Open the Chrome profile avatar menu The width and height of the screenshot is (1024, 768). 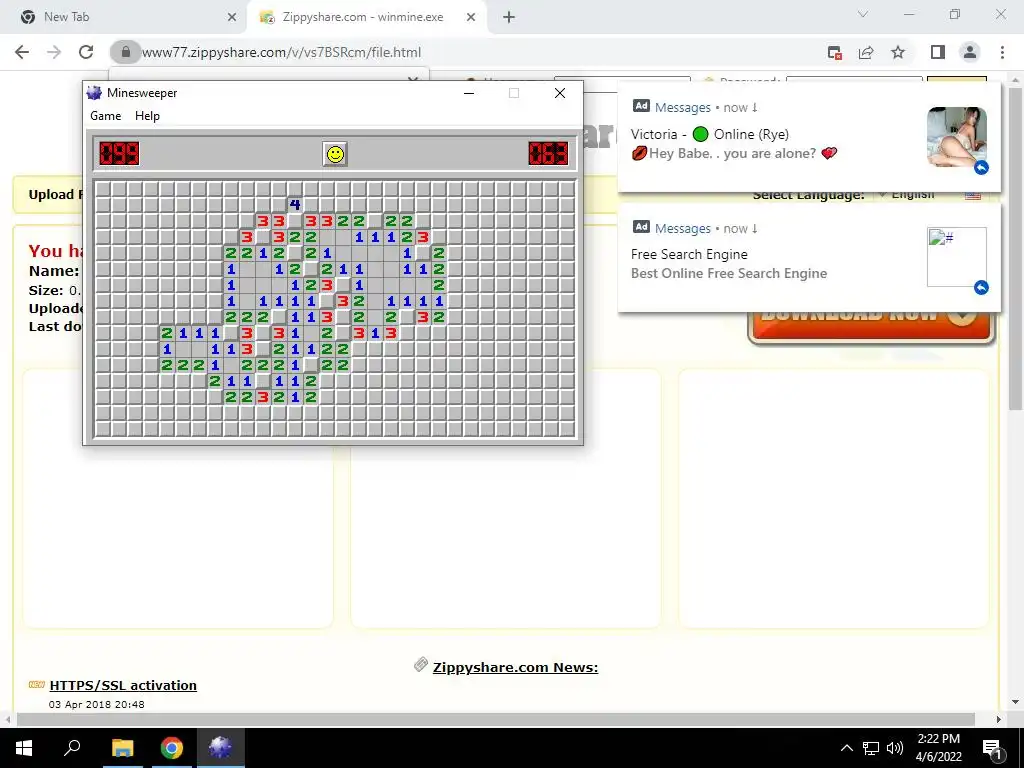click(970, 52)
